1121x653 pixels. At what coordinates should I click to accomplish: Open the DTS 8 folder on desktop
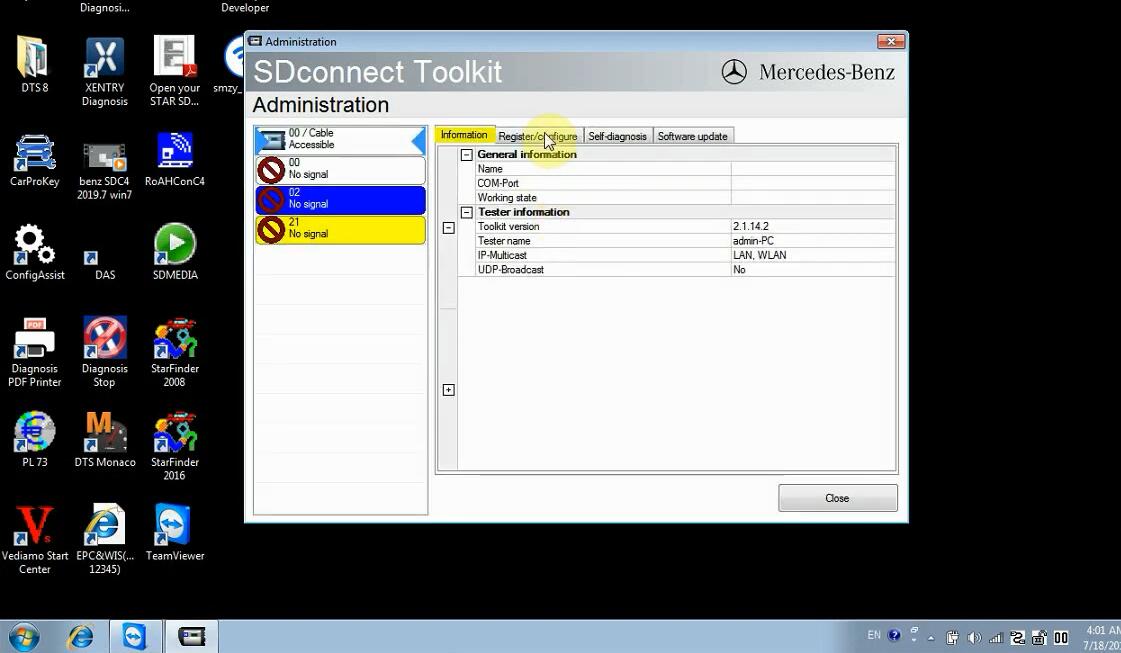tap(34, 64)
